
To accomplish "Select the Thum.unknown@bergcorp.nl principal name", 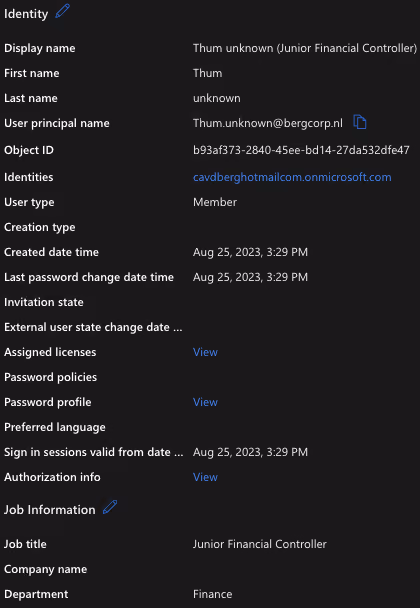I will tap(268, 123).
